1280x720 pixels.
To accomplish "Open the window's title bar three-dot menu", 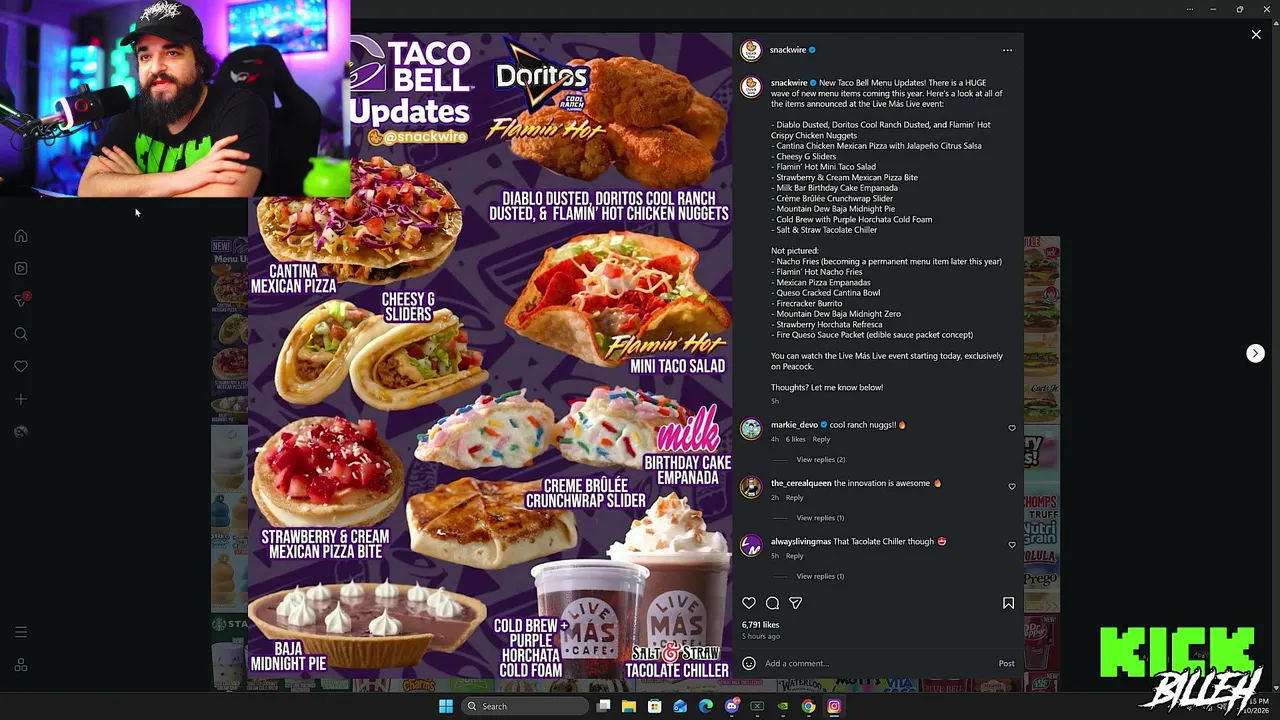I will click(1189, 9).
